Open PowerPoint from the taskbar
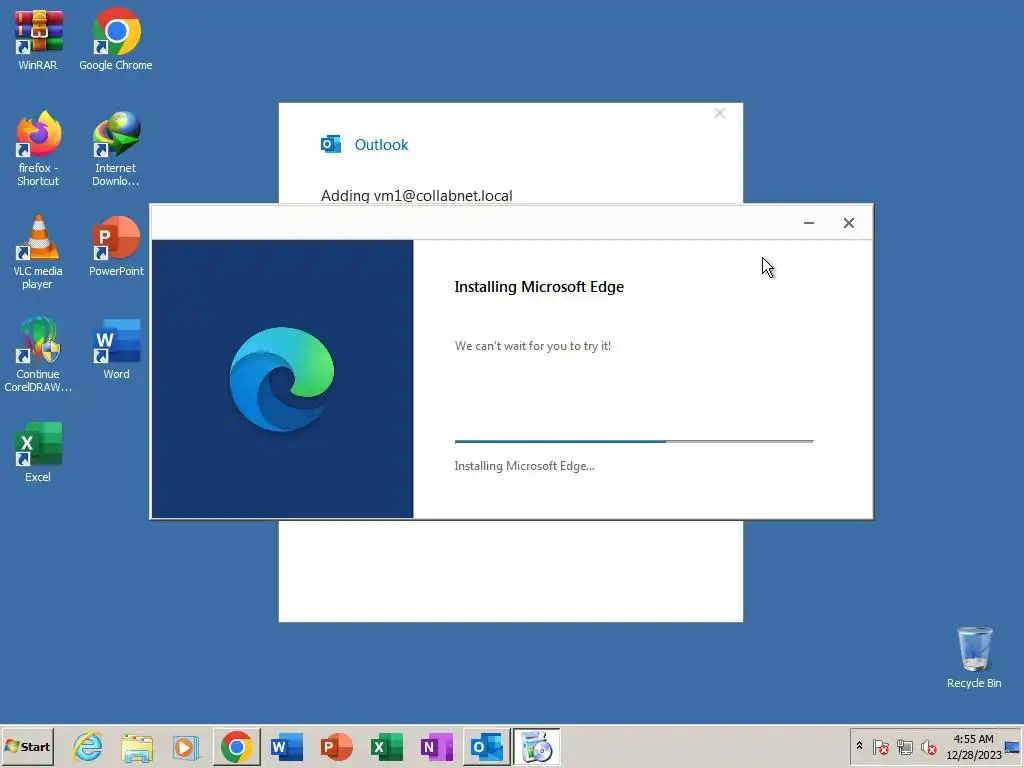This screenshot has height=768, width=1024. click(x=336, y=746)
